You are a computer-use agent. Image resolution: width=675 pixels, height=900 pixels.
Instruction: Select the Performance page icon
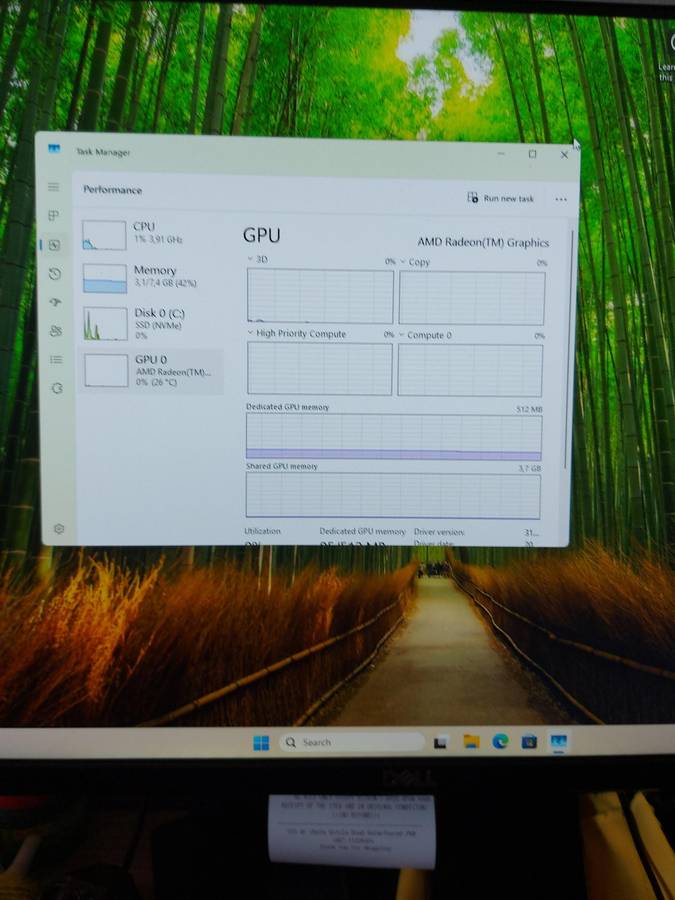coord(55,245)
